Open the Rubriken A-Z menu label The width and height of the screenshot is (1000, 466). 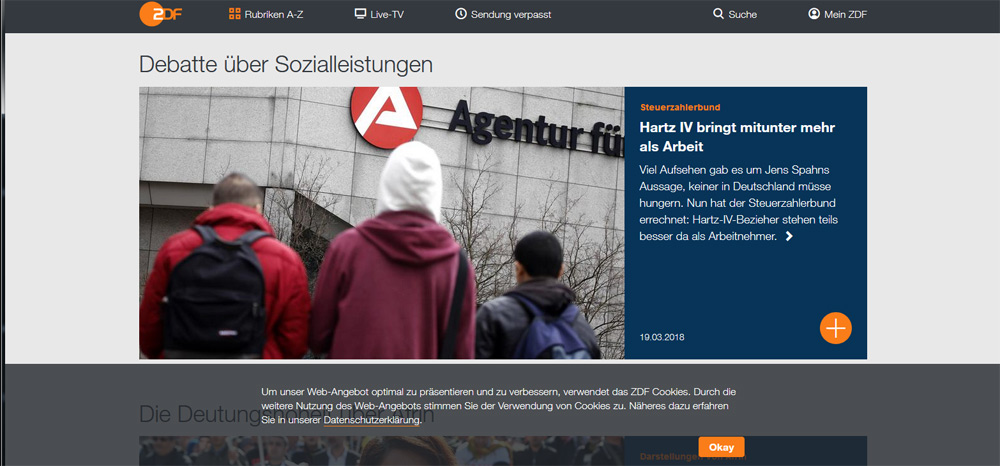(274, 15)
